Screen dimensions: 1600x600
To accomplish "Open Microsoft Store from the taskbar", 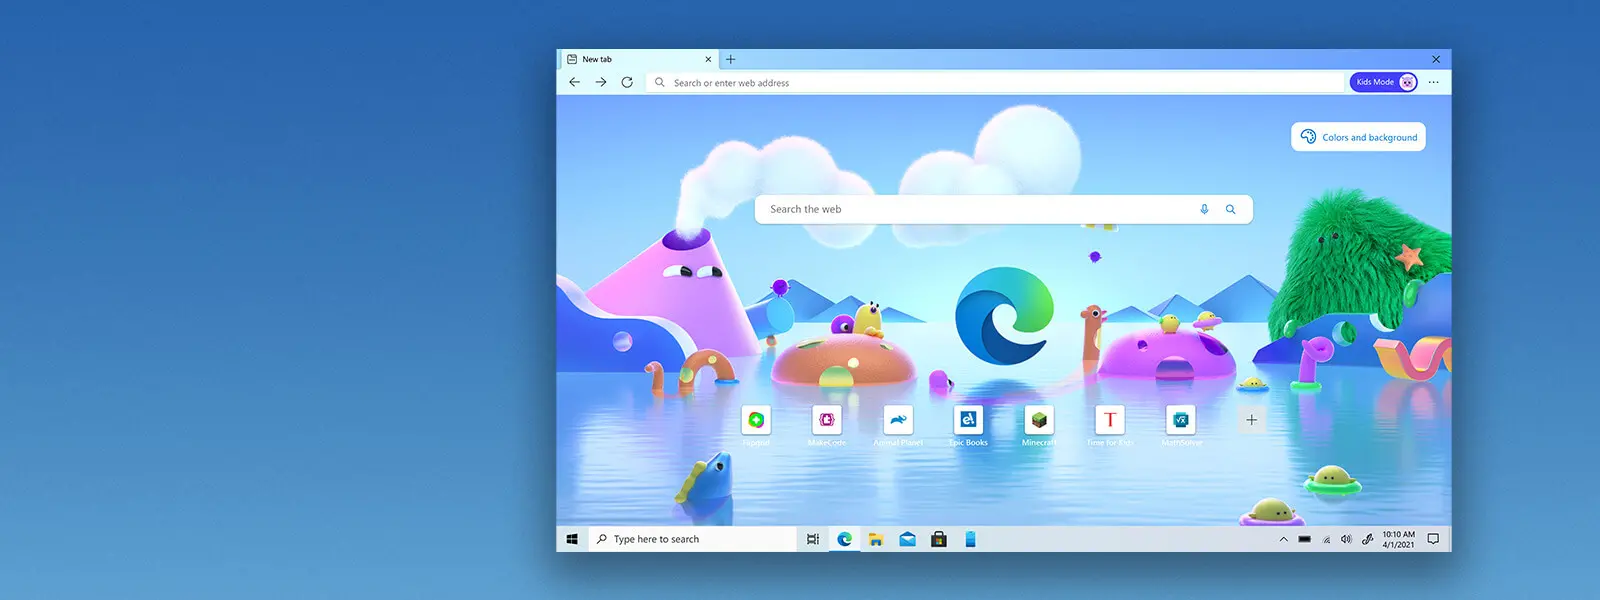I will click(938, 539).
